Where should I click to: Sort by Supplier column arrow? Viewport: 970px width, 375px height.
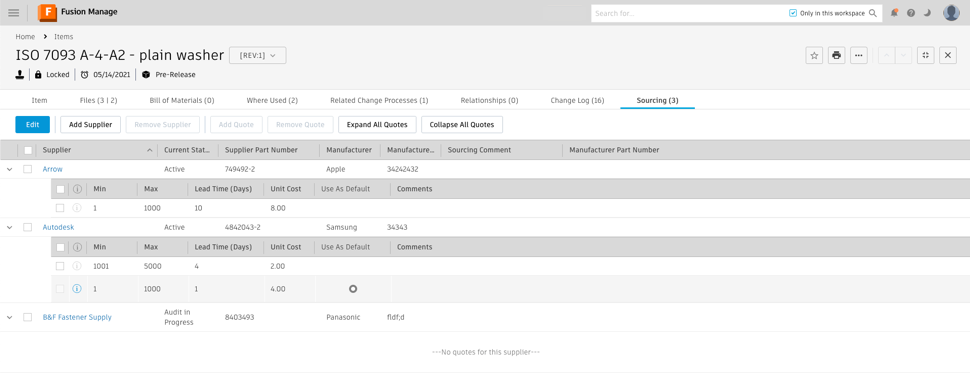(150, 150)
